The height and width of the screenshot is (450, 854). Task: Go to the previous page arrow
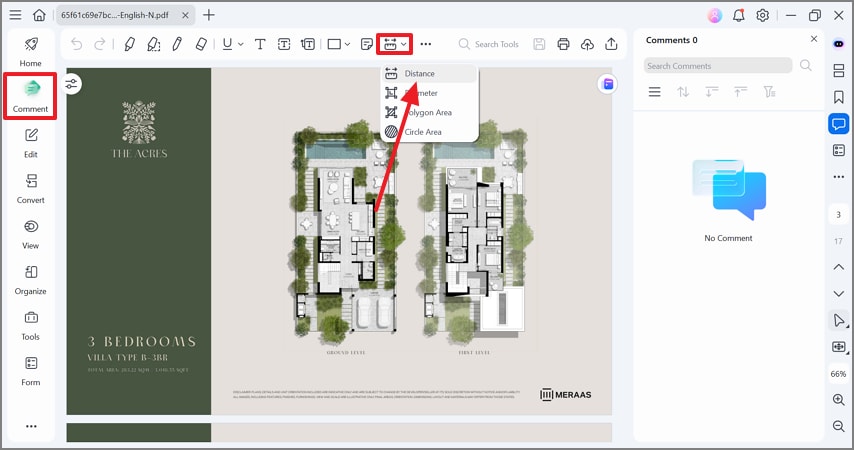click(x=839, y=267)
